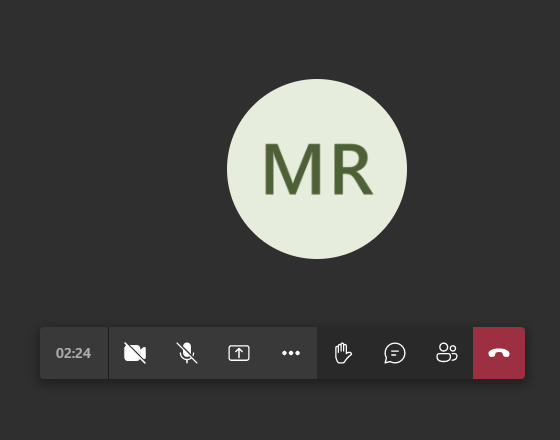
Task: Select the MR participant avatar
Action: pyautogui.click(x=317, y=169)
